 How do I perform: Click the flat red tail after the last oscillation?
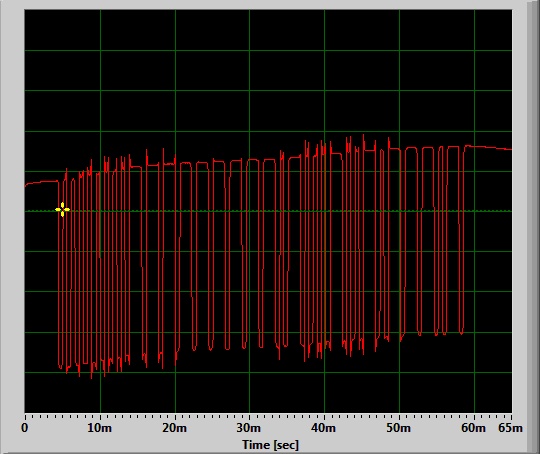pos(488,147)
